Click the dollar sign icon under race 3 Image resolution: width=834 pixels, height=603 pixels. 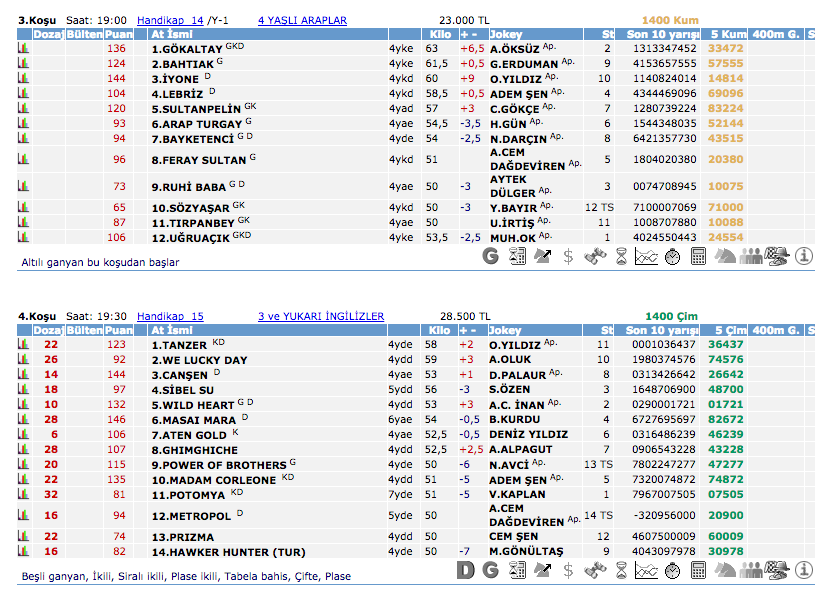coord(568,257)
